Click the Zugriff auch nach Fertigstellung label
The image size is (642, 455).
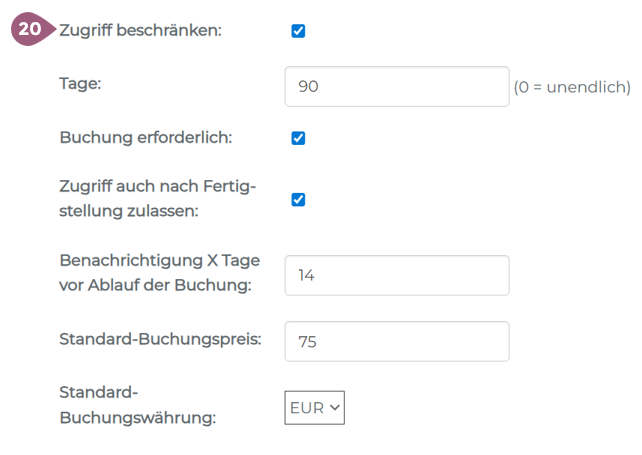coord(158,198)
